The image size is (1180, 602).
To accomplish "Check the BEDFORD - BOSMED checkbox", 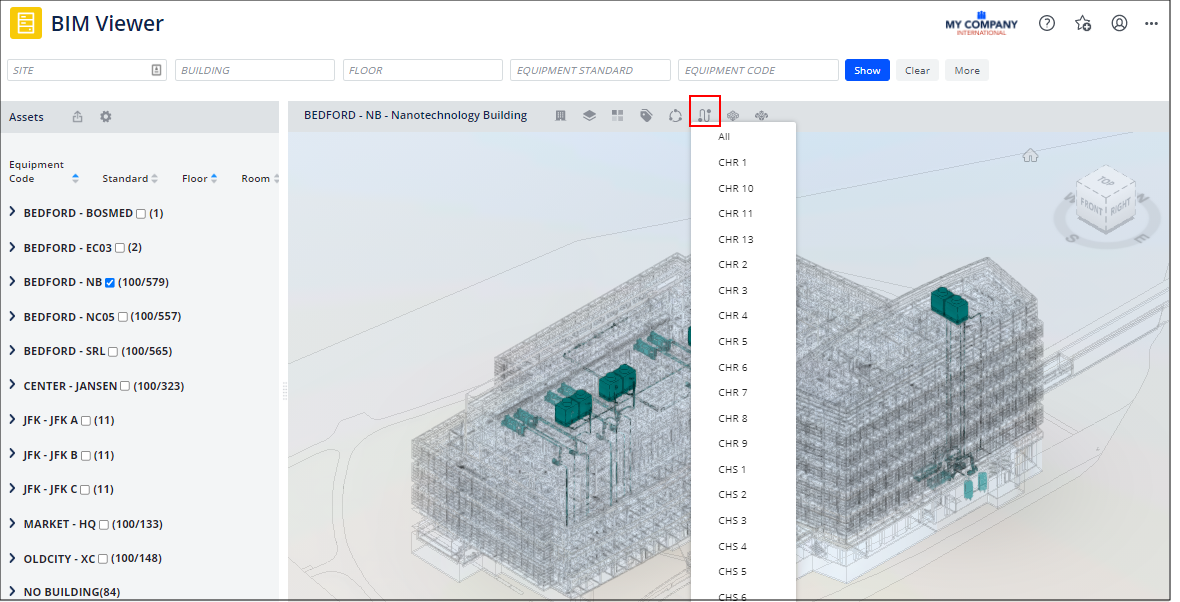I will coord(141,214).
